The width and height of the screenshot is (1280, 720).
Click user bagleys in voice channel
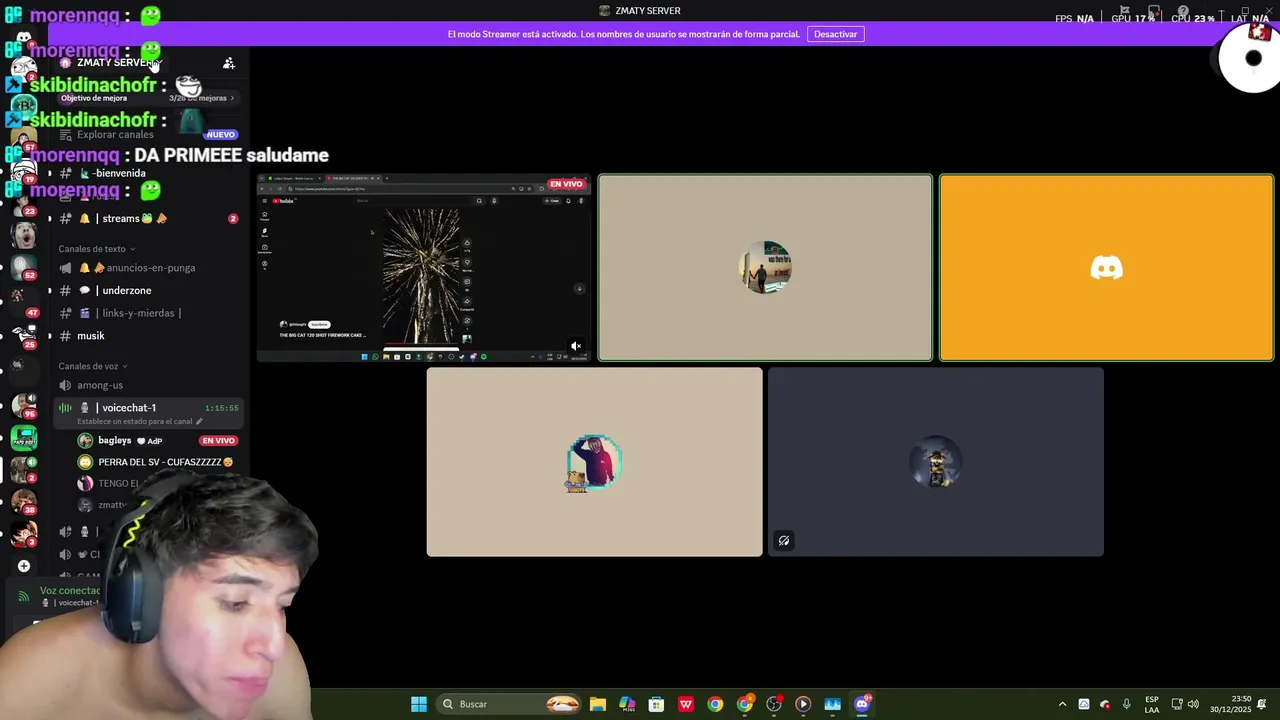click(x=115, y=440)
